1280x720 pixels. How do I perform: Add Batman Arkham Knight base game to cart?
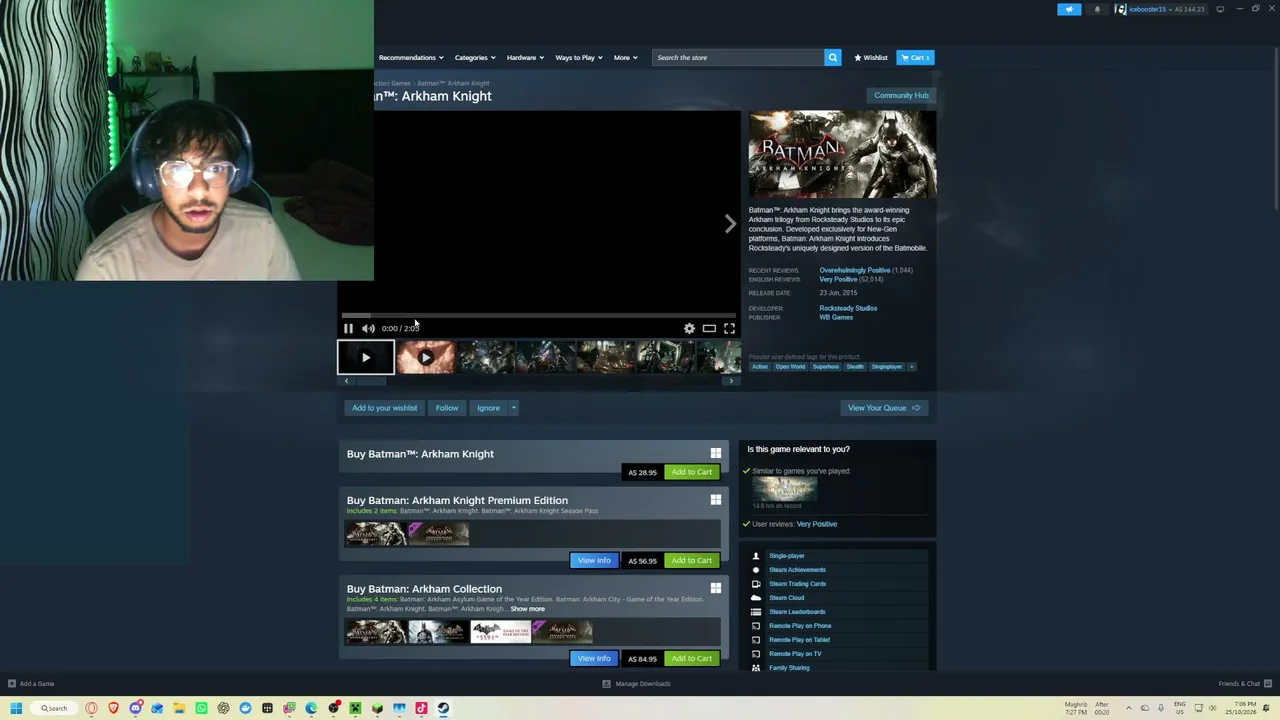click(x=691, y=472)
